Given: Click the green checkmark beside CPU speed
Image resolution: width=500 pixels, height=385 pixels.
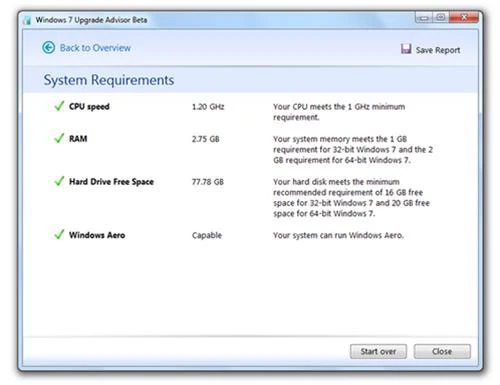Looking at the screenshot, I should point(59,106).
